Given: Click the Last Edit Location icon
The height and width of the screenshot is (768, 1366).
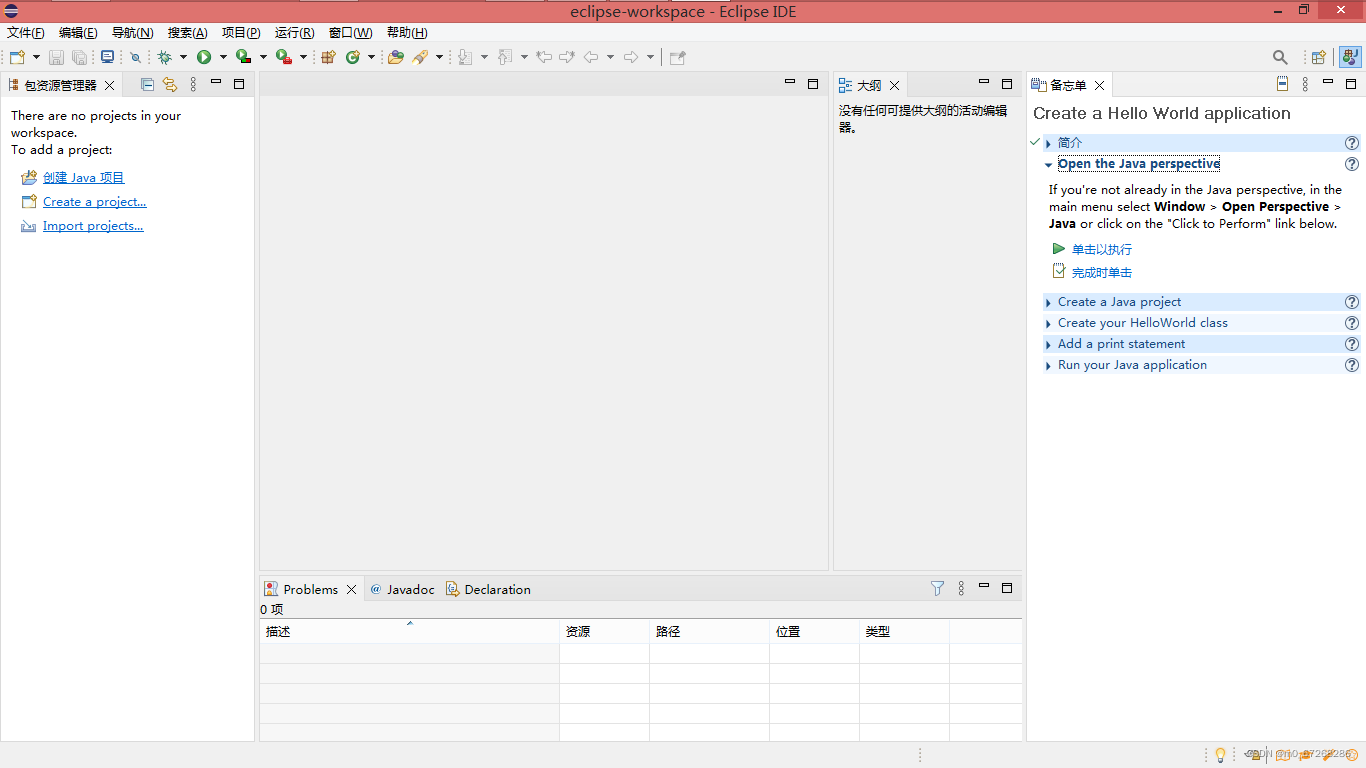Looking at the screenshot, I should pyautogui.click(x=544, y=57).
